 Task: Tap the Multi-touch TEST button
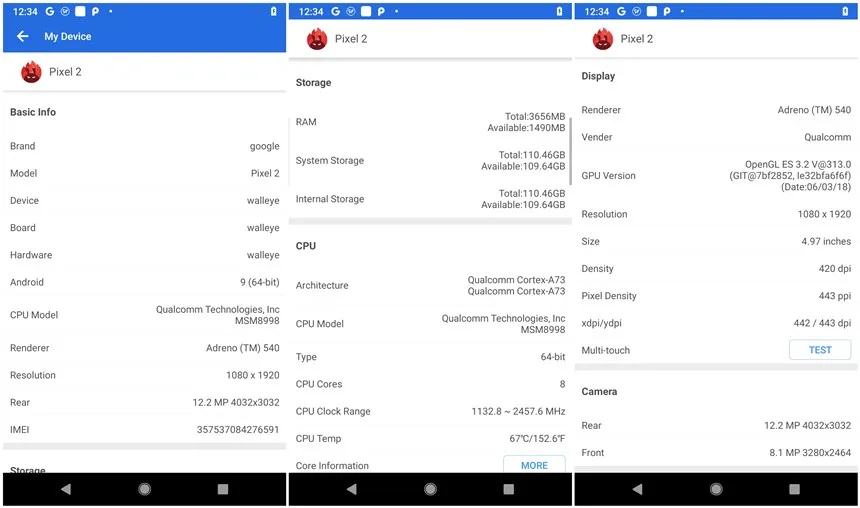[820, 349]
